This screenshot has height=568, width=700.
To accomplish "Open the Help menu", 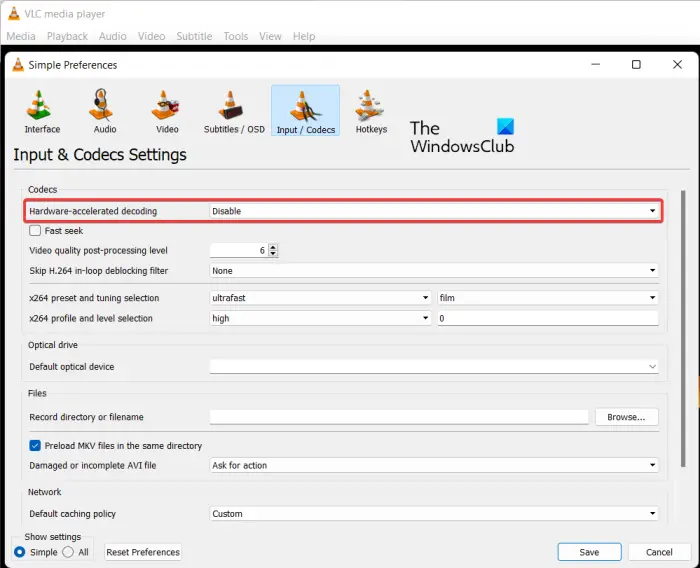I will tap(304, 36).
